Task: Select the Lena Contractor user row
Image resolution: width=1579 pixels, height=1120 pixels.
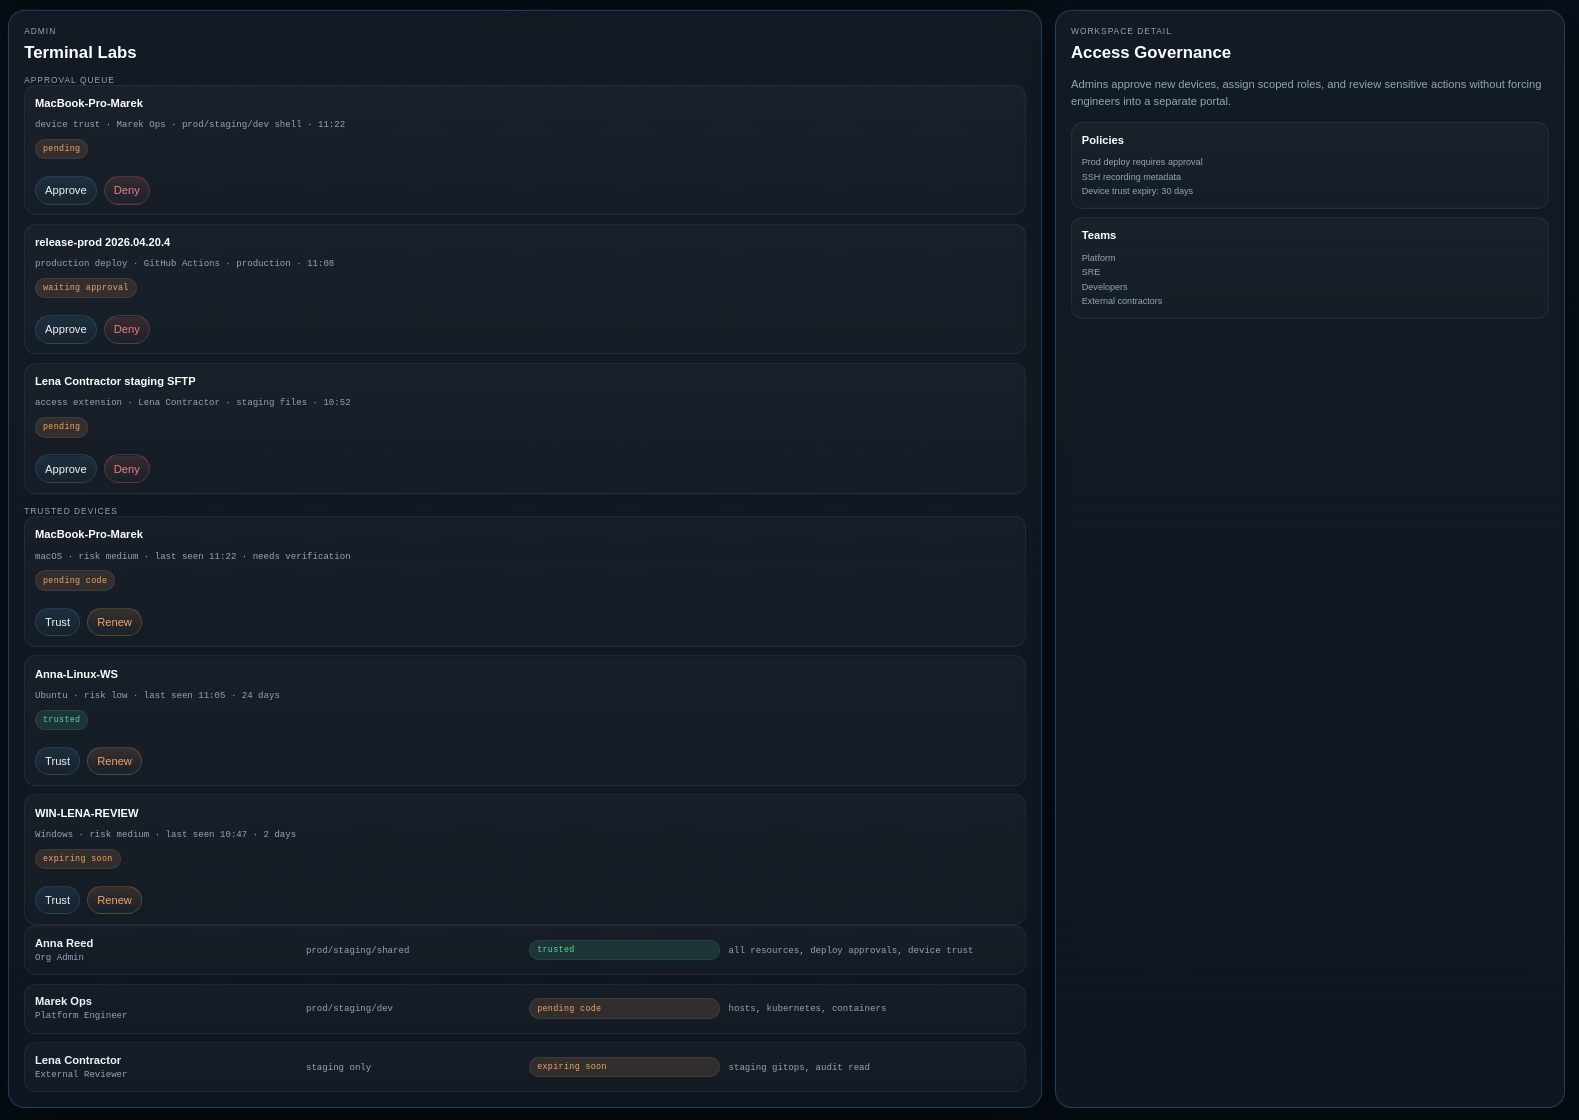Action: point(524,1067)
